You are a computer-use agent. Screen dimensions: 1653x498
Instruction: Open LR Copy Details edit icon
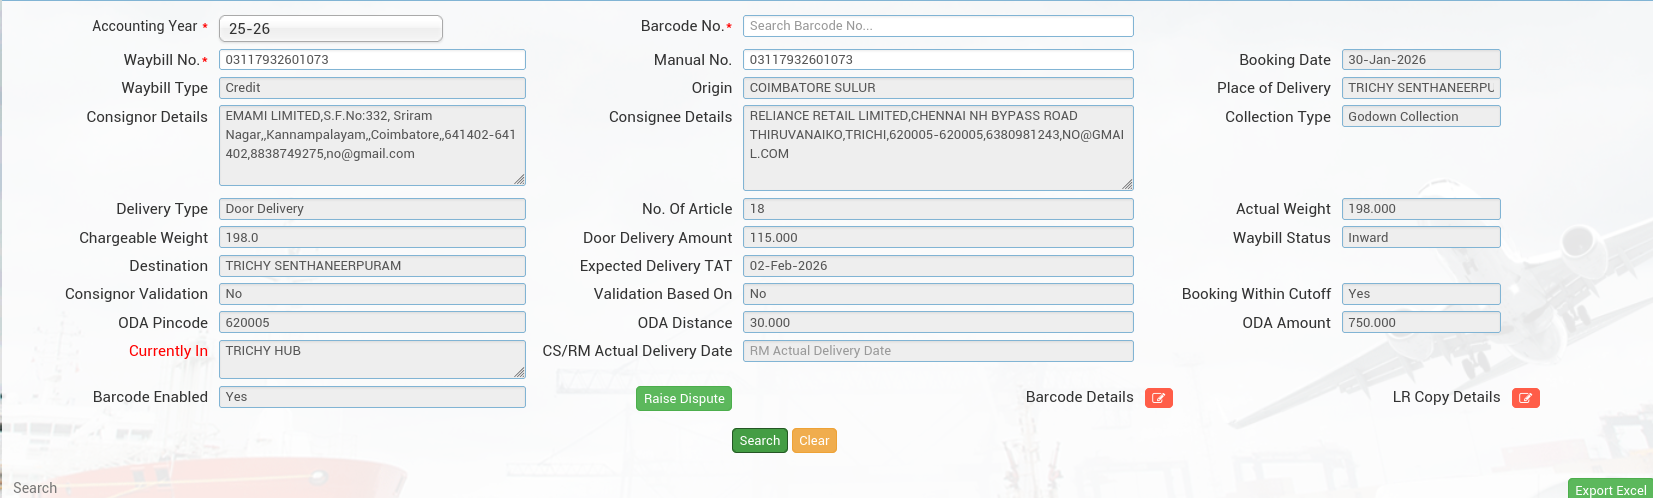pos(1525,398)
